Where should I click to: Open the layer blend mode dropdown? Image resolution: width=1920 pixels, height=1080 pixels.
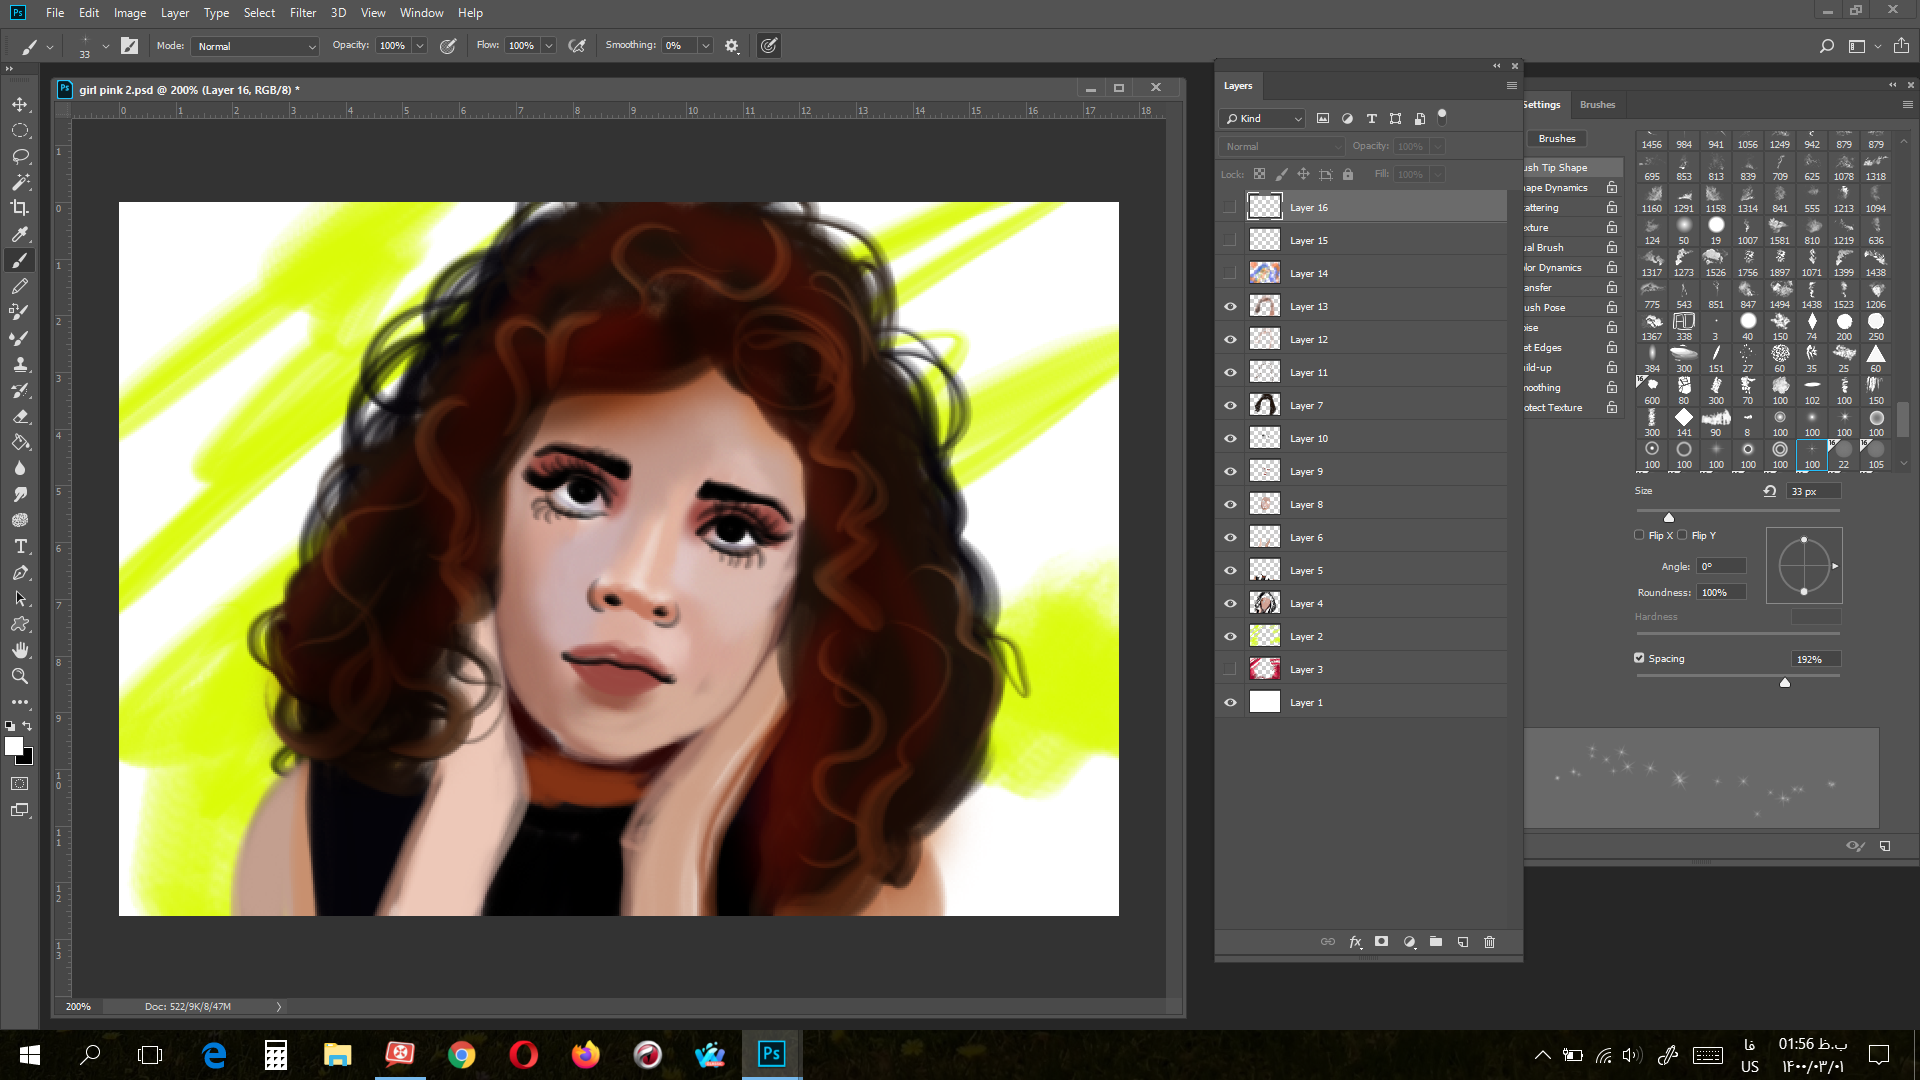(1281, 146)
